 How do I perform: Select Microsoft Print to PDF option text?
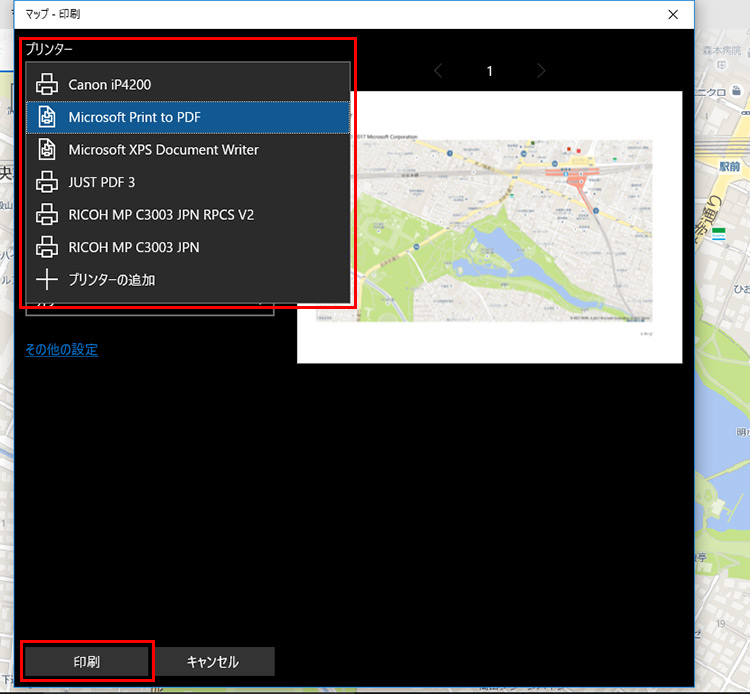tap(134, 118)
